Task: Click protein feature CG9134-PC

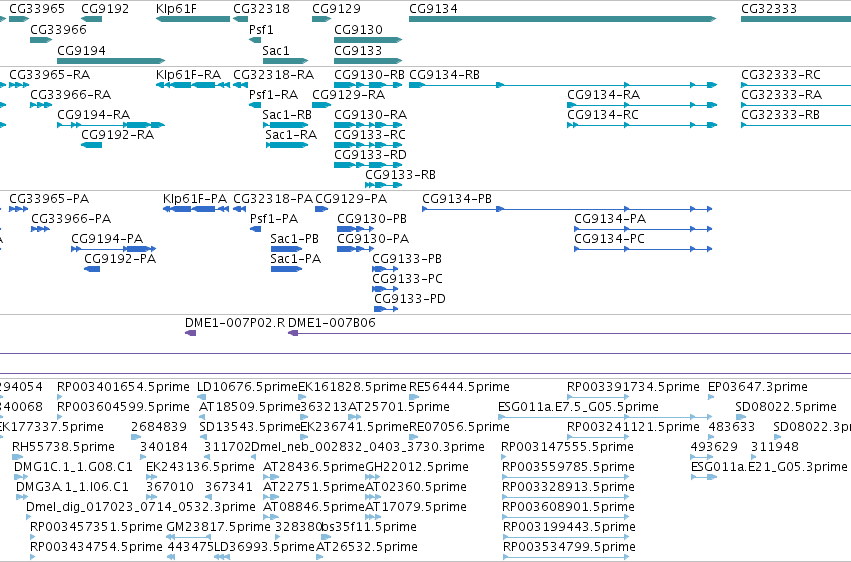Action: 643,249
